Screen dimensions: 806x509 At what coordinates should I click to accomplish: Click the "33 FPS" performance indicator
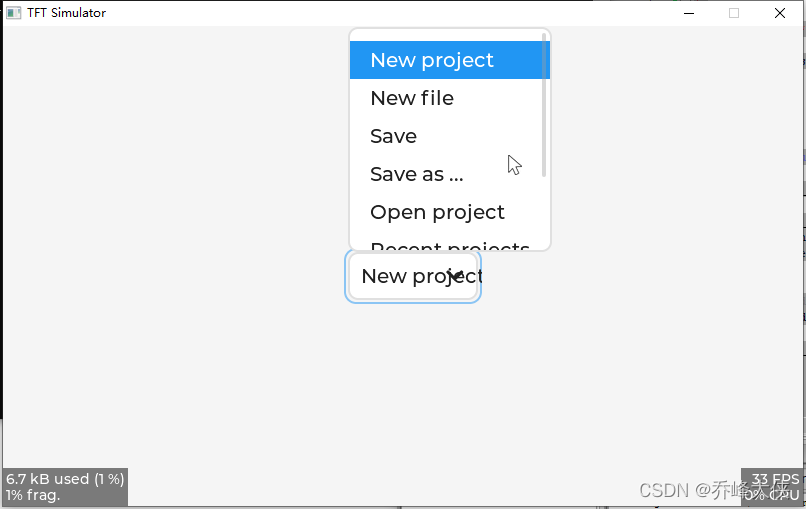tap(775, 479)
